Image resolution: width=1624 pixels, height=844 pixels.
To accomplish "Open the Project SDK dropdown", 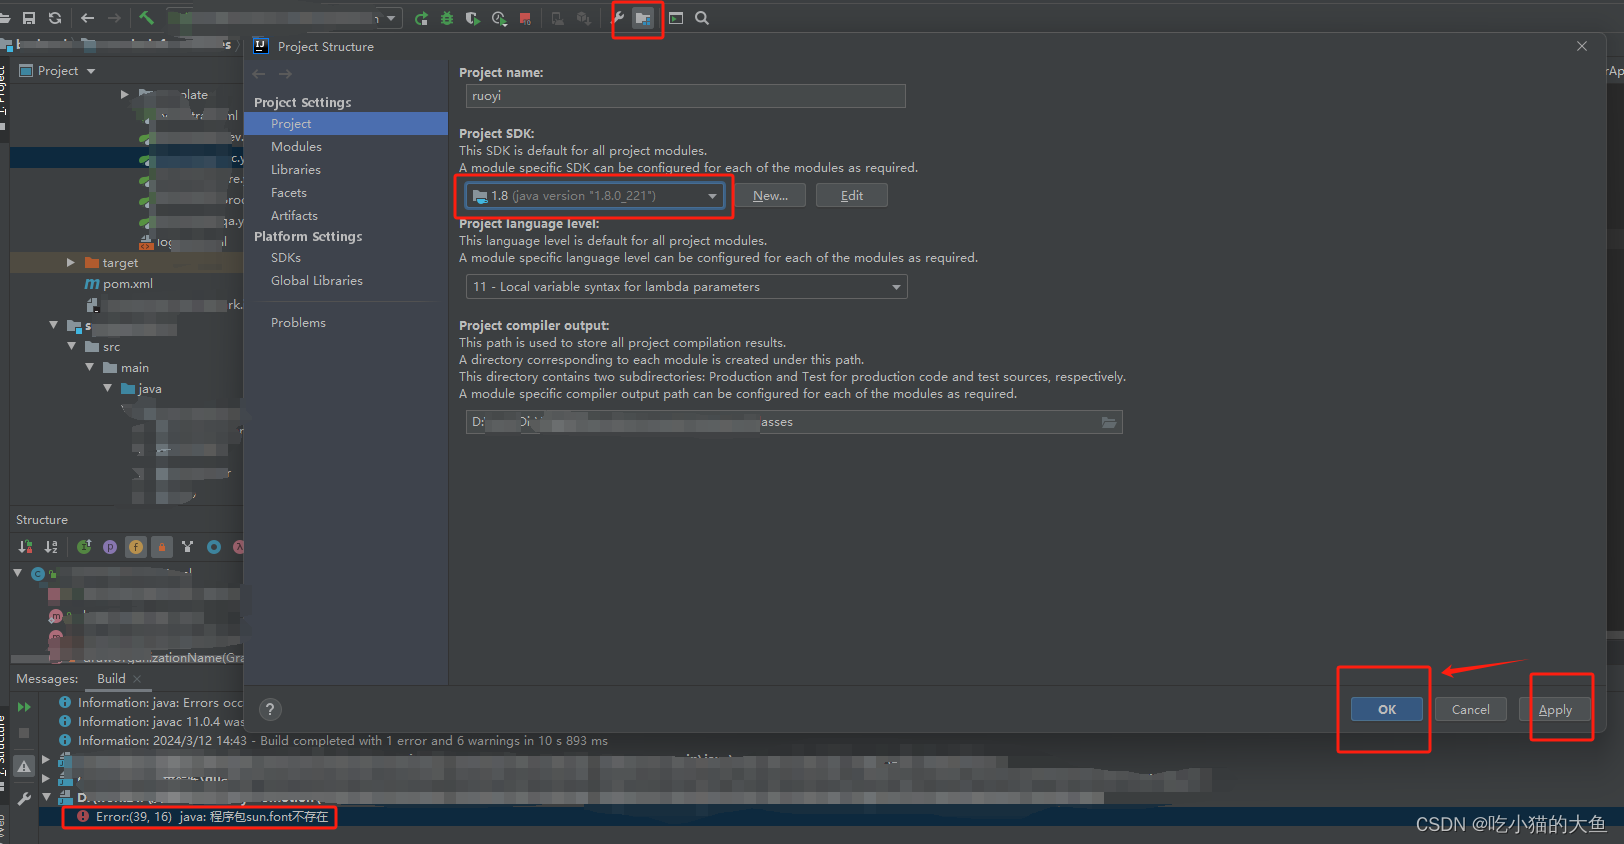I will (x=594, y=196).
